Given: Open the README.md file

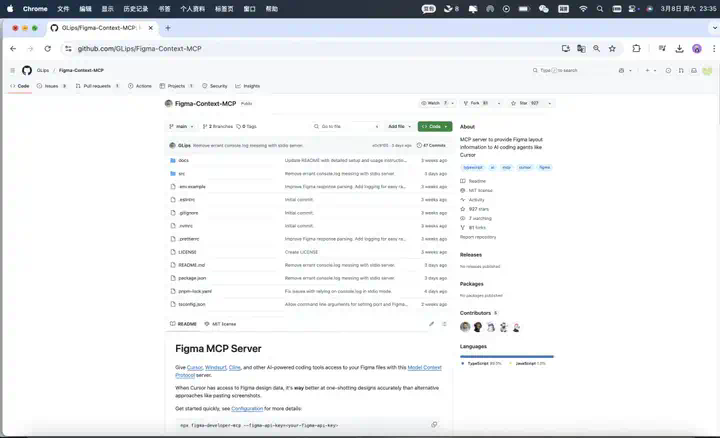Looking at the screenshot, I should [191, 265].
